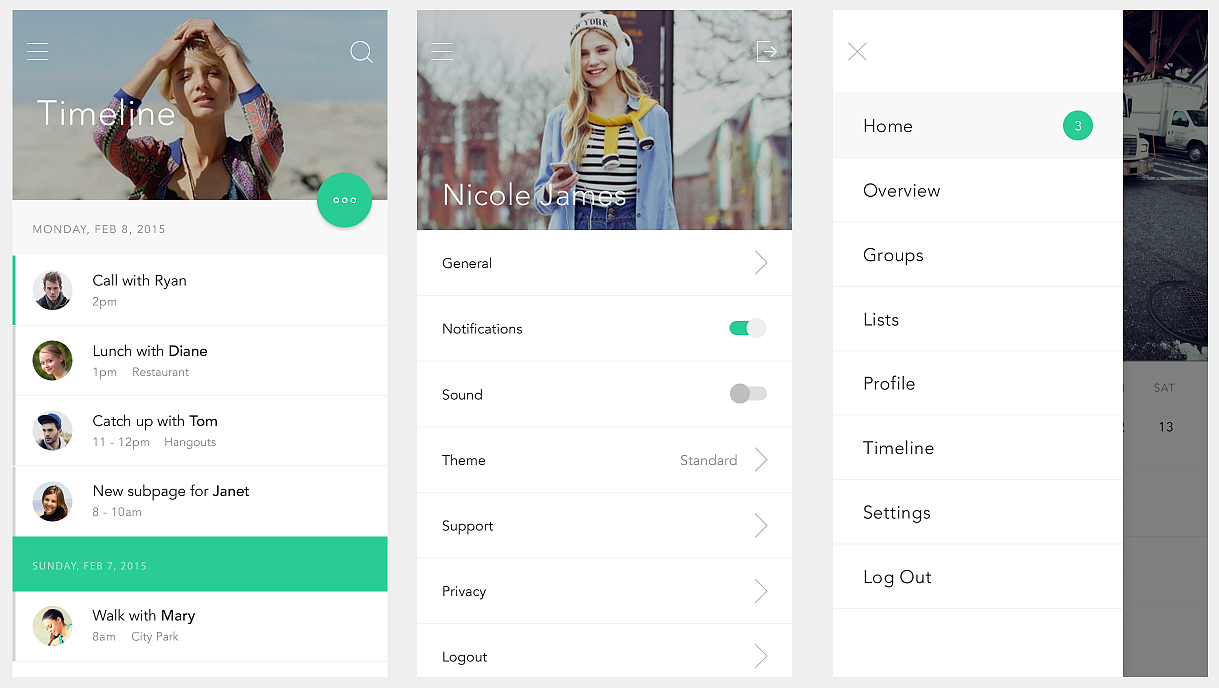Tap the green three-dots action button
This screenshot has width=1219, height=688.
pos(345,200)
